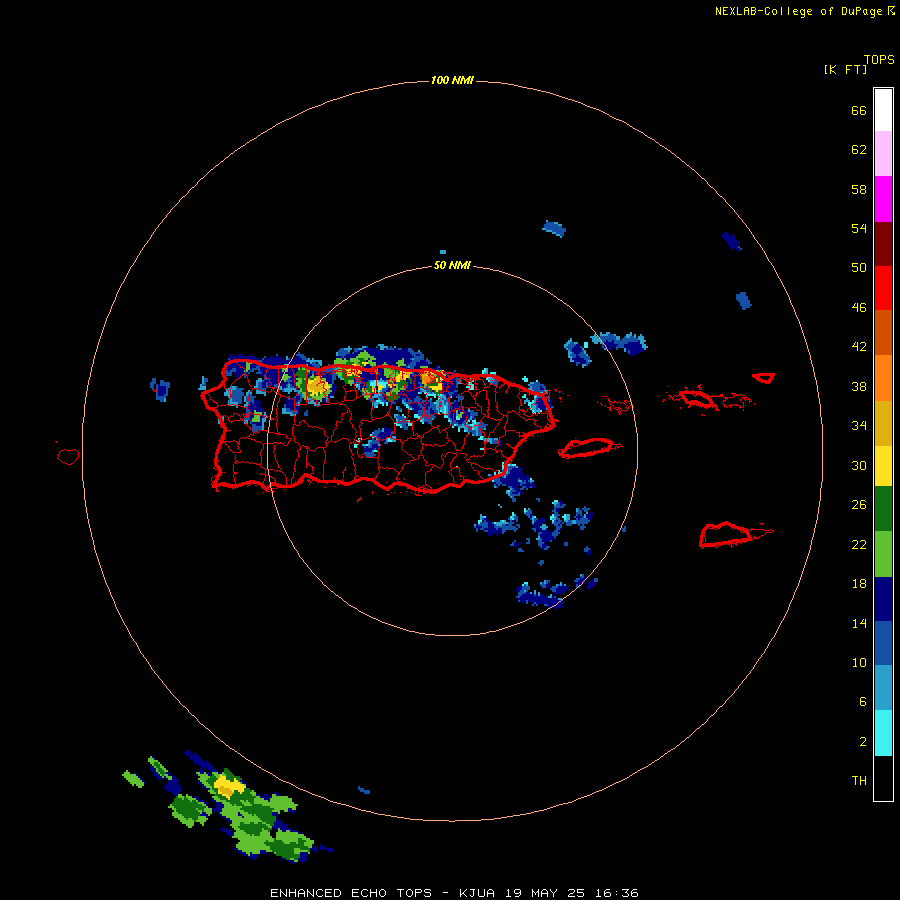Viewport: 900px width, 900px height.
Task: Click legend value 54
Action: point(859,228)
